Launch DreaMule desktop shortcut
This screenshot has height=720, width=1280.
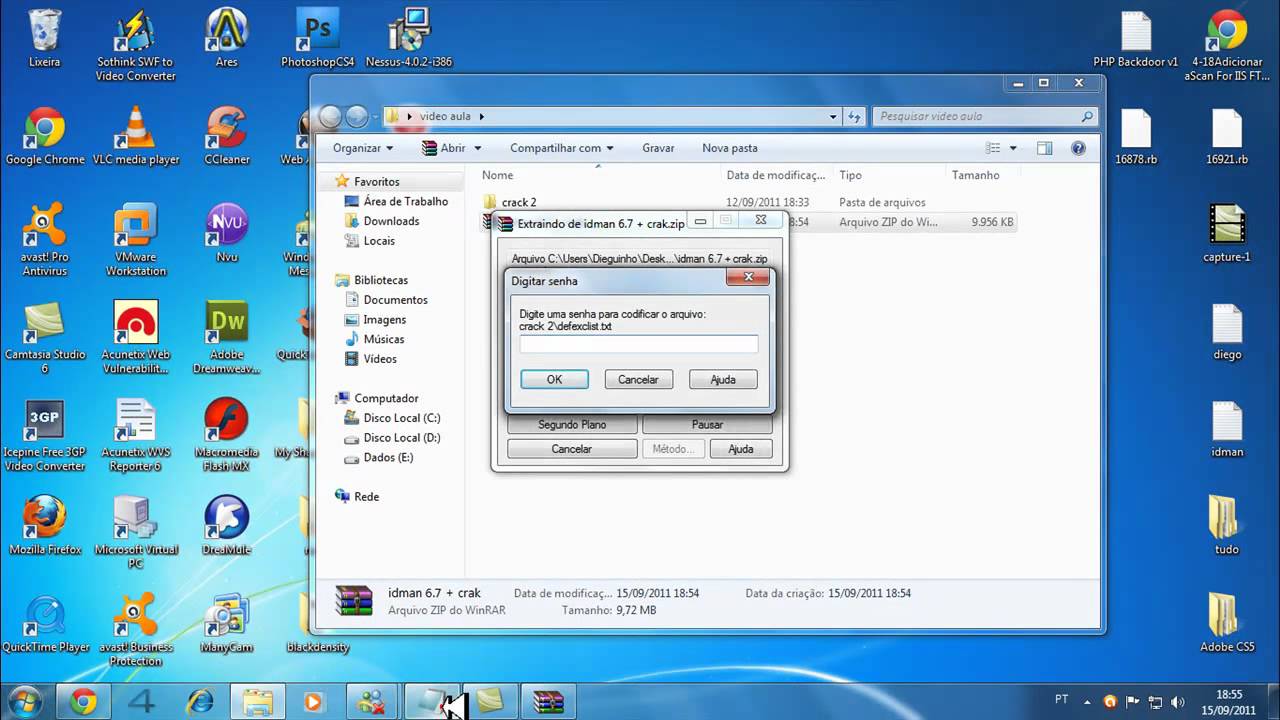coord(227,526)
